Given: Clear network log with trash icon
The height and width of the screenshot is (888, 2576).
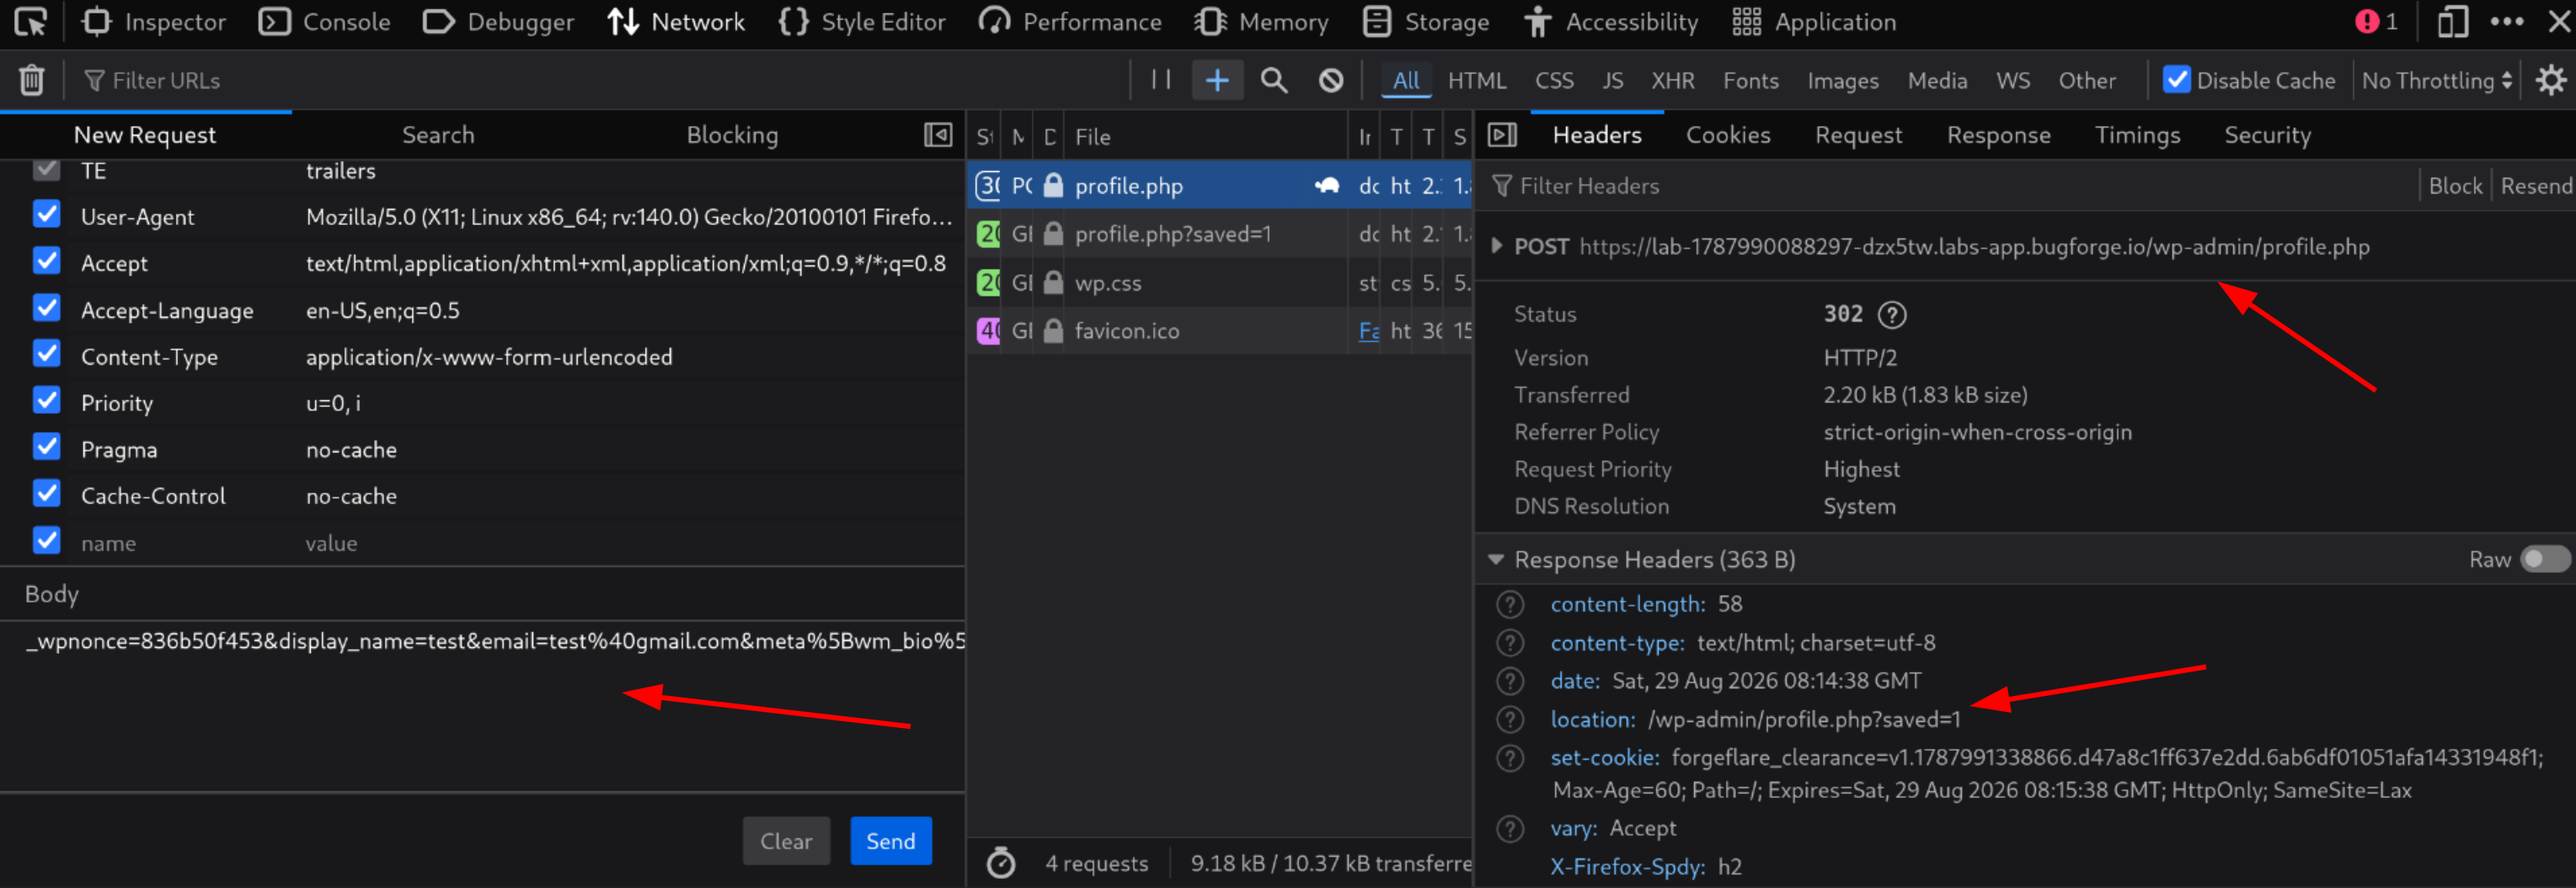Looking at the screenshot, I should [32, 80].
